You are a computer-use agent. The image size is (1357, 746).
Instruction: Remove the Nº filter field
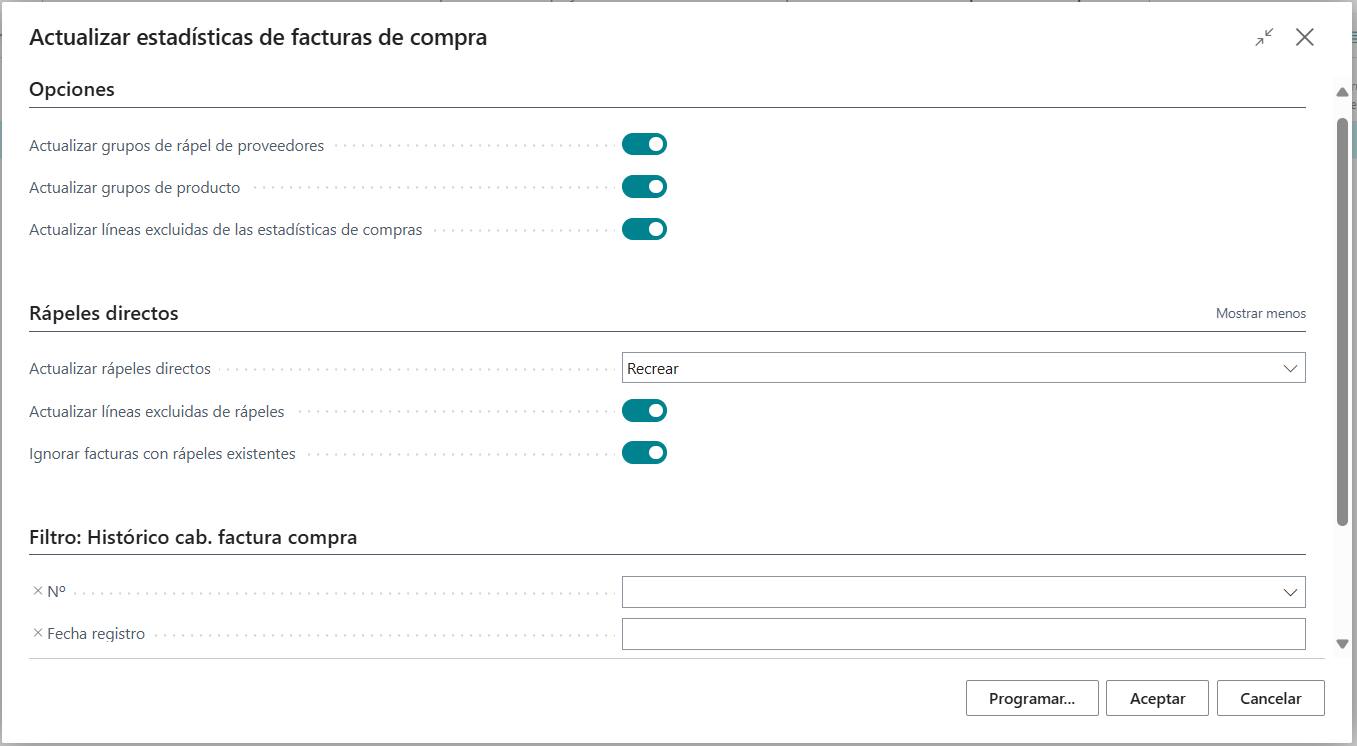tap(38, 591)
